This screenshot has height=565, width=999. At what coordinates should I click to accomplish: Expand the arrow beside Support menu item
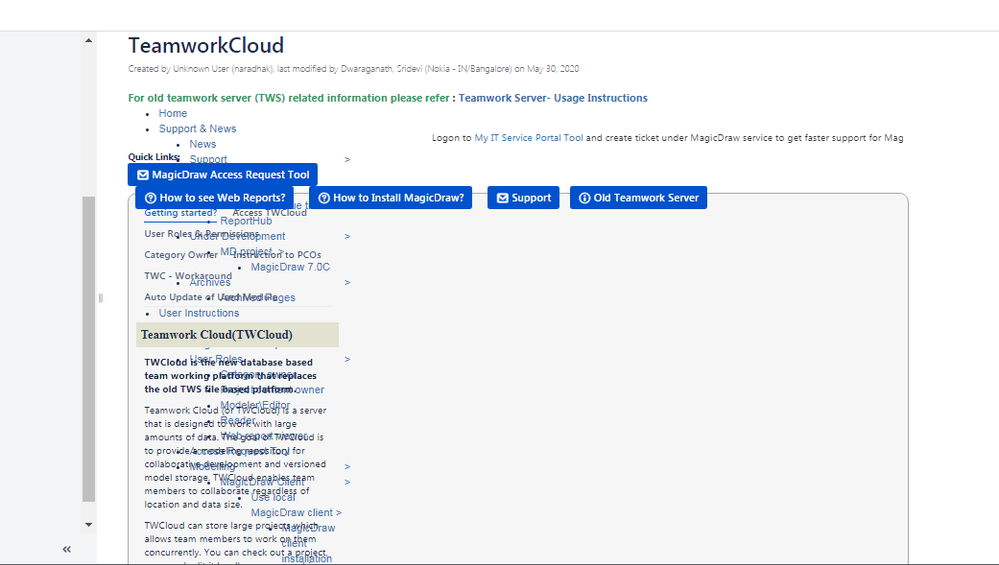pos(347,159)
